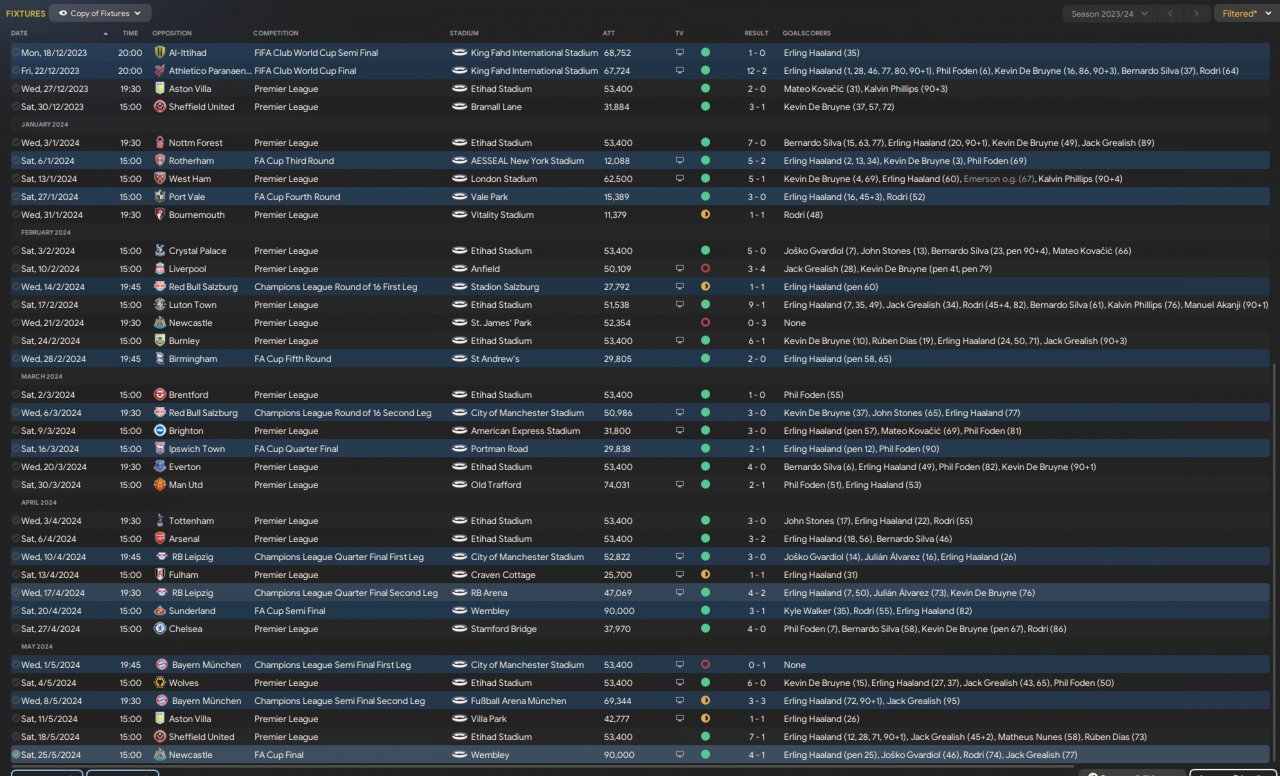Click the Athletico Paranaense club badge
The image size is (1280, 776).
click(160, 70)
